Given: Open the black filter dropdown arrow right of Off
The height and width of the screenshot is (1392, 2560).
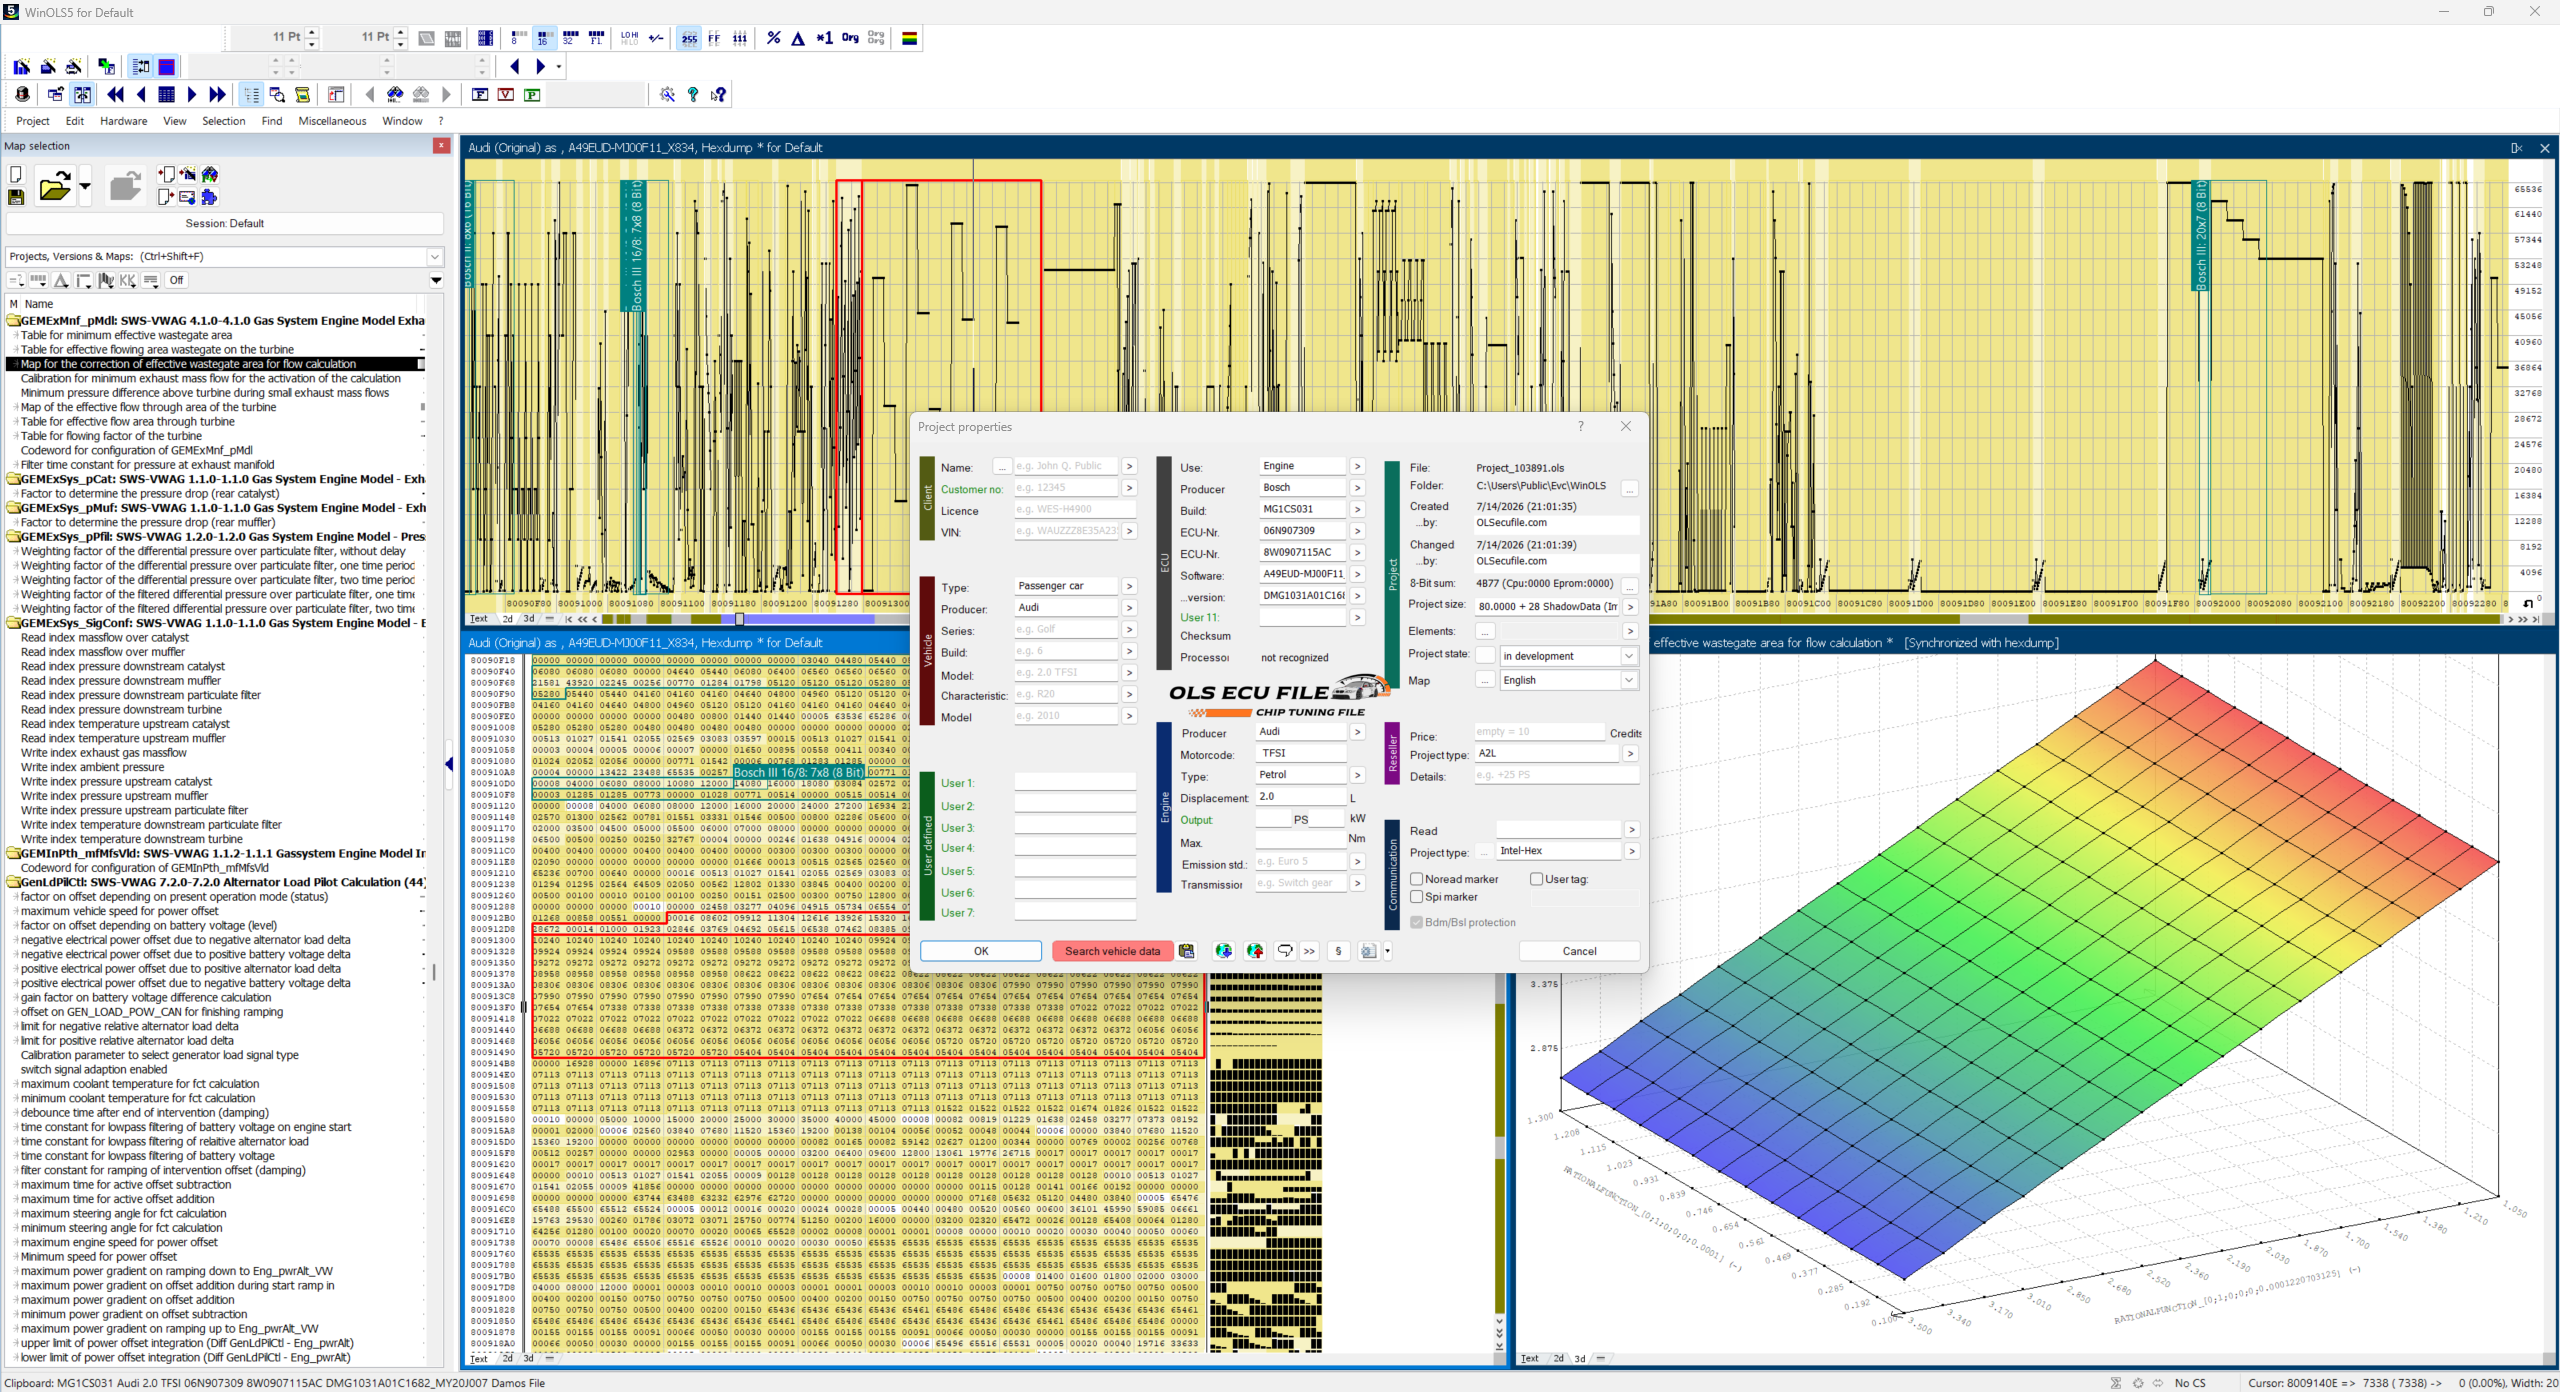Looking at the screenshot, I should (436, 281).
